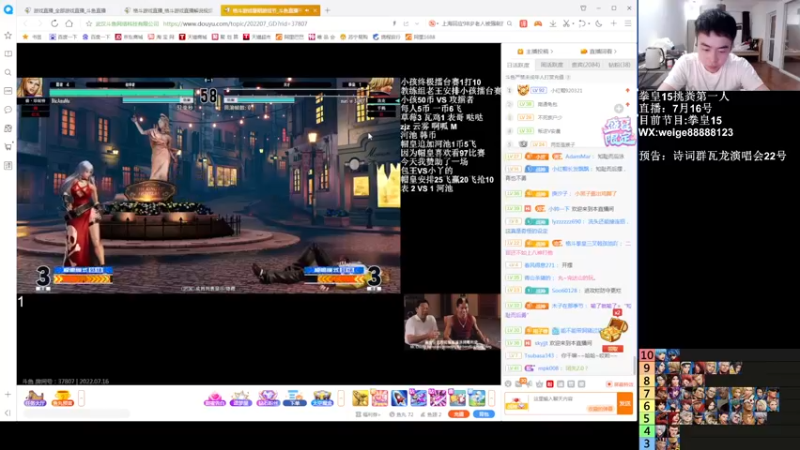Click the sidebar favorites star icon
Screen dimensions: 800x450
click(8, 35)
